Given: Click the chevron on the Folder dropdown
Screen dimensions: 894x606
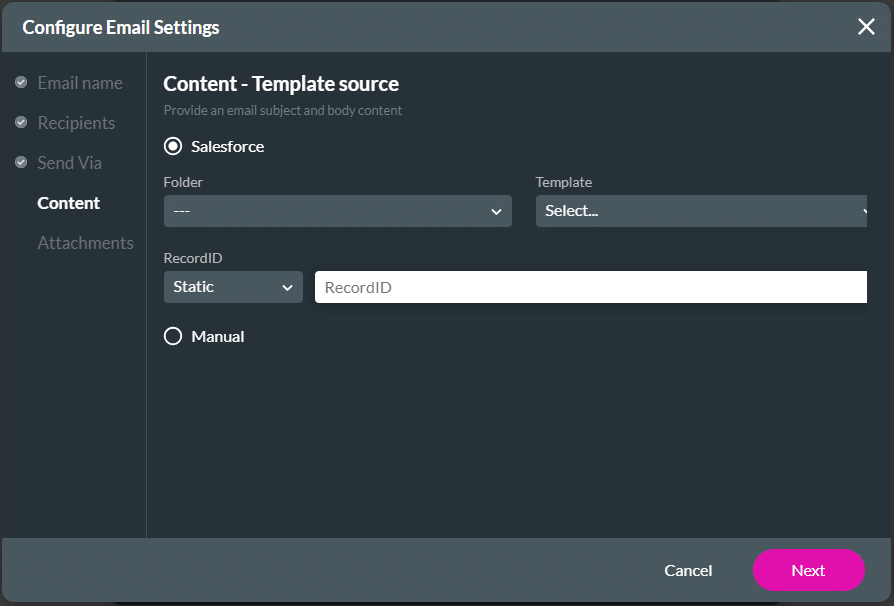Looking at the screenshot, I should (x=496, y=211).
